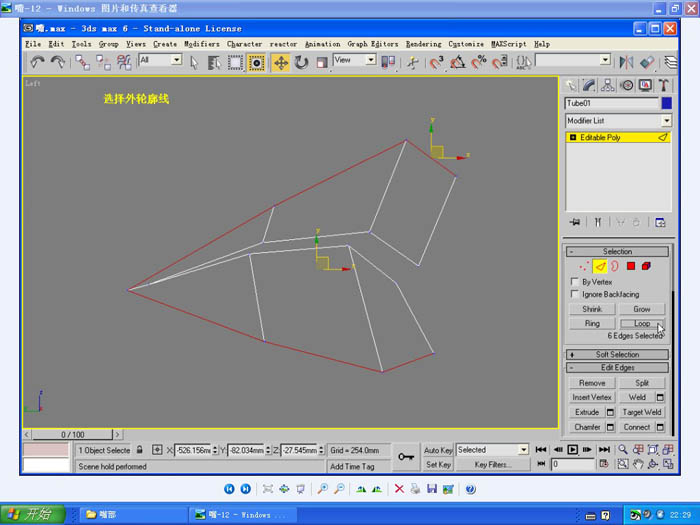Open the Display command panel tab

tap(645, 86)
